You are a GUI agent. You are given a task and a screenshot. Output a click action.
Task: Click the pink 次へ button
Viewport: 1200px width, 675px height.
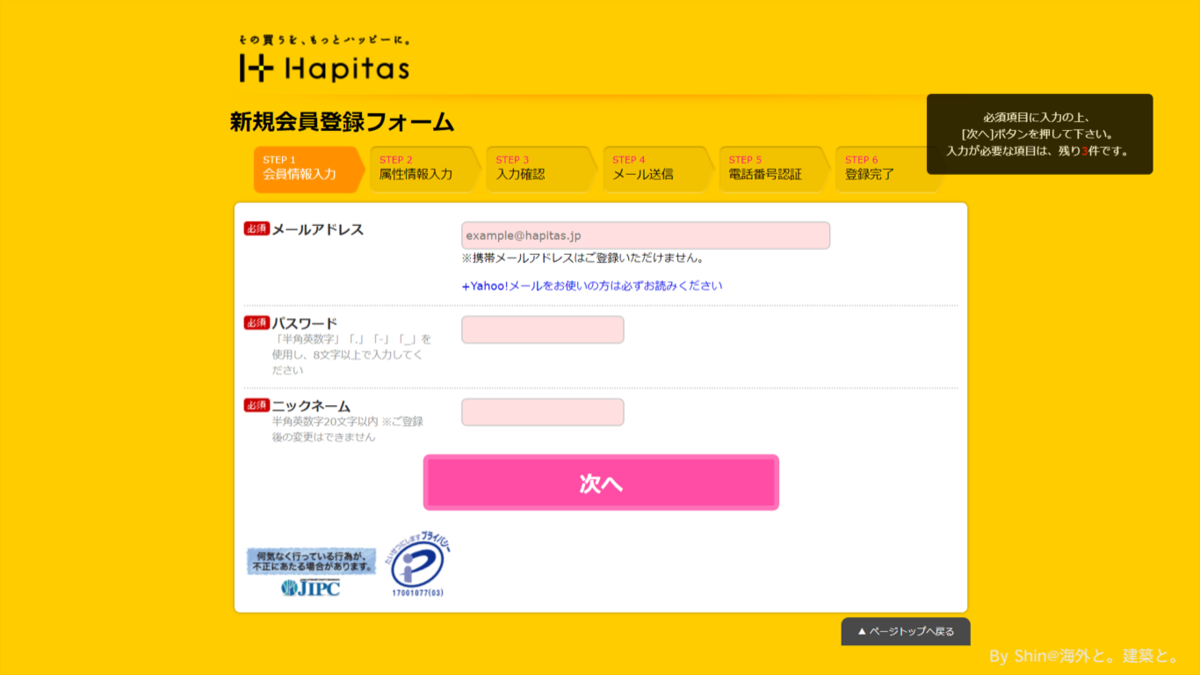[601, 483]
